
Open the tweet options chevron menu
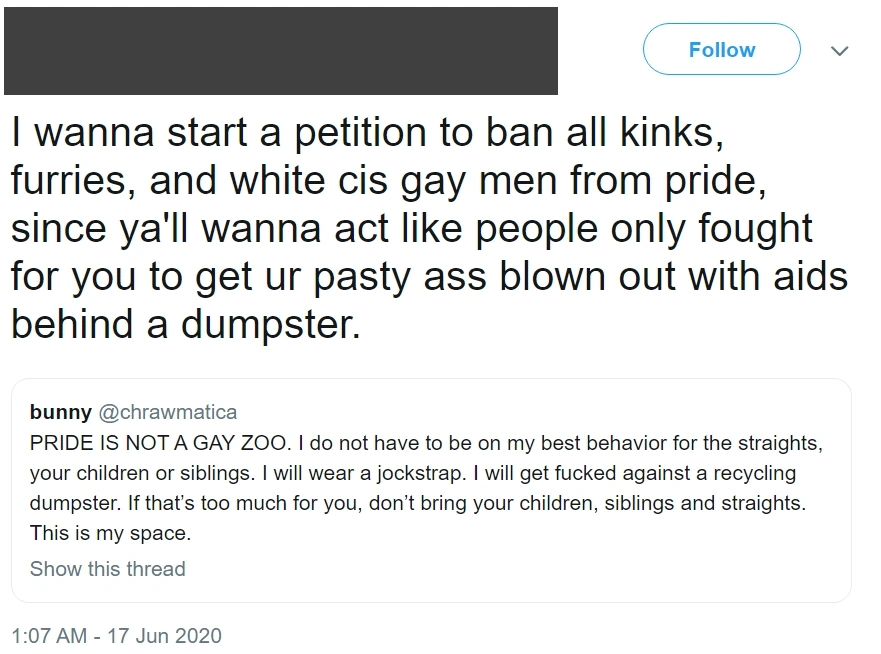click(x=840, y=50)
